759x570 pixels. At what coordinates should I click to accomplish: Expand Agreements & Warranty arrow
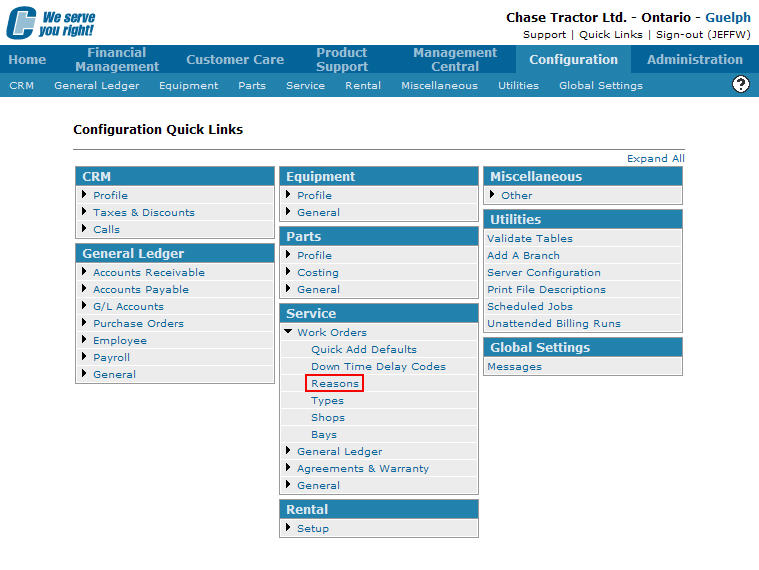click(288, 467)
